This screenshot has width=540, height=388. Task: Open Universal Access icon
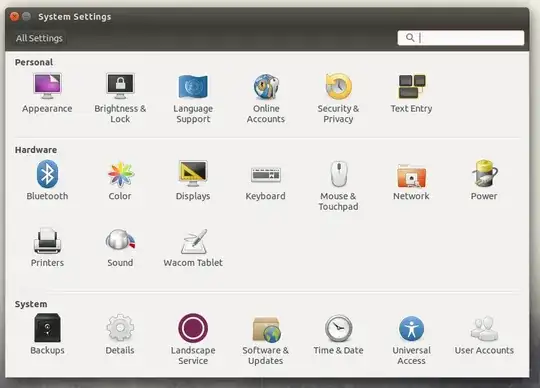[x=412, y=329]
